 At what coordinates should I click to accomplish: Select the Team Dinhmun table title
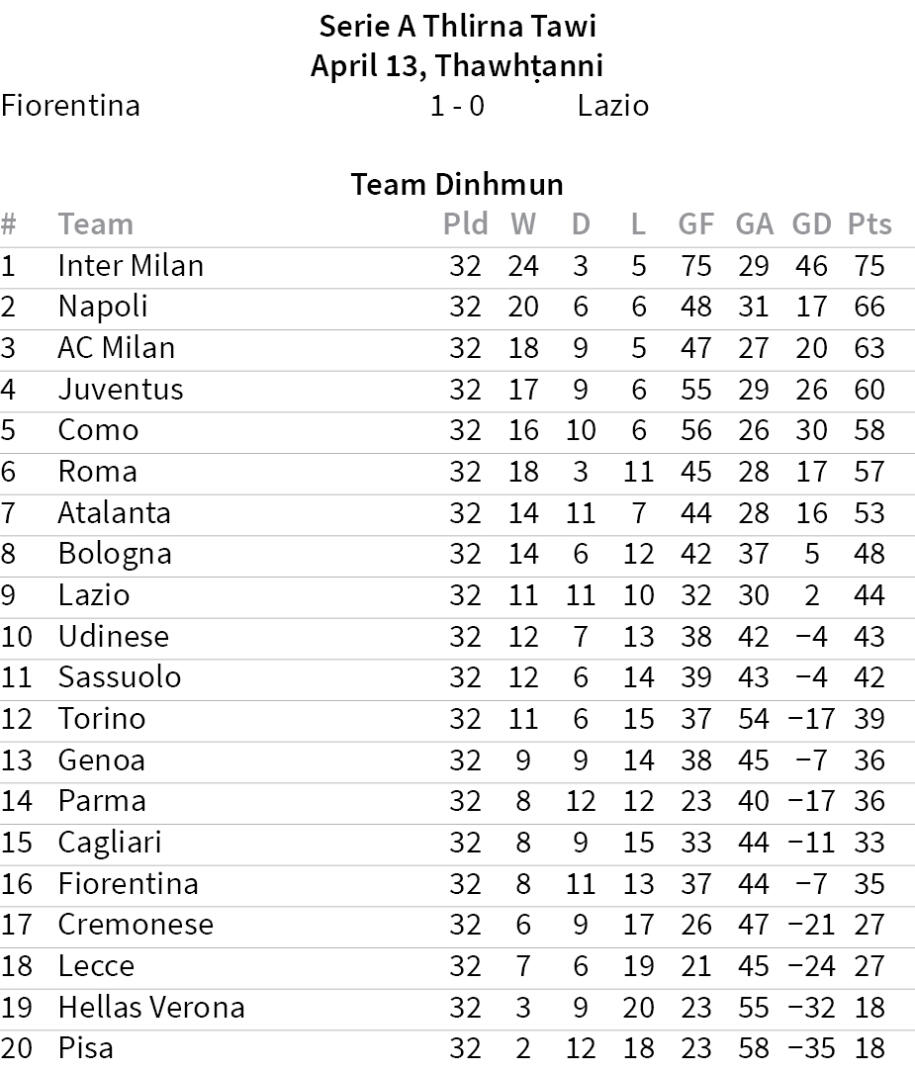pyautogui.click(x=457, y=184)
